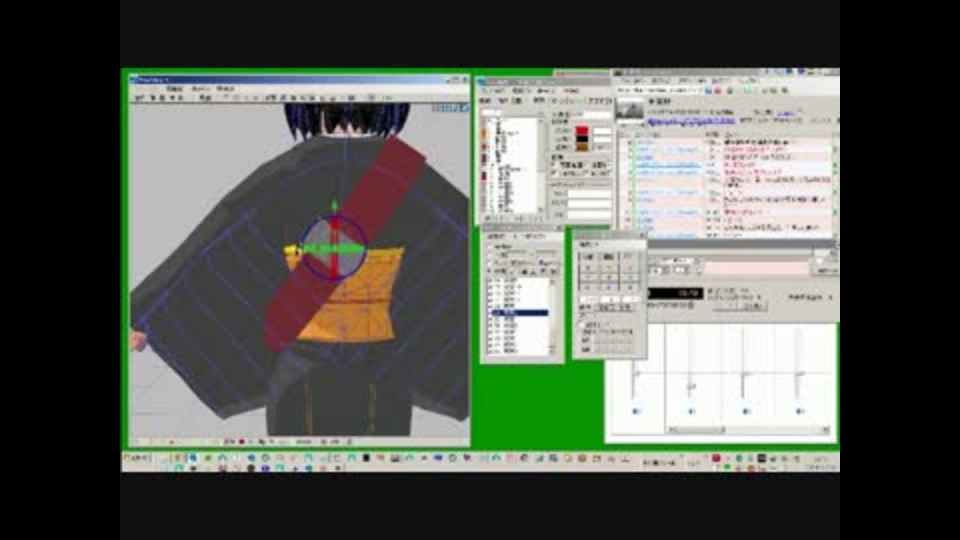Click the highlighted blue link under the video title

click(691, 121)
